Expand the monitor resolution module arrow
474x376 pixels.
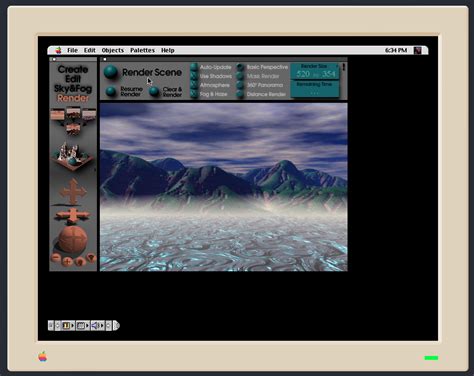(x=87, y=325)
